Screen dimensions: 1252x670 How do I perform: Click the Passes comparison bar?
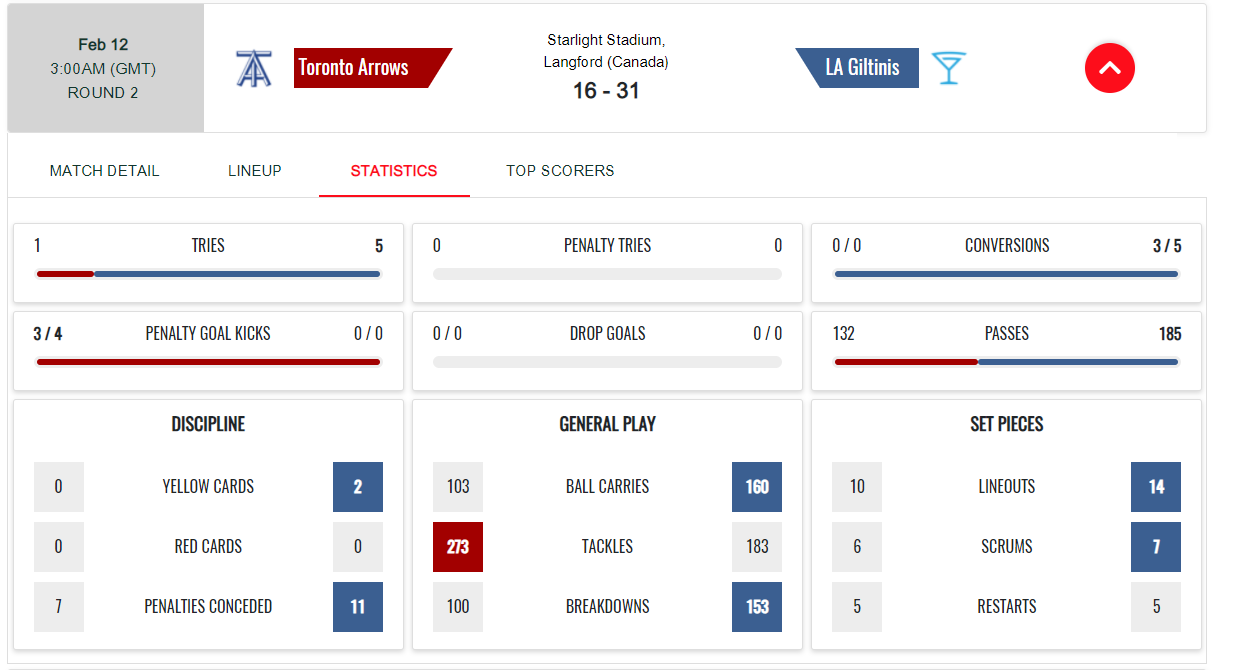[1006, 362]
